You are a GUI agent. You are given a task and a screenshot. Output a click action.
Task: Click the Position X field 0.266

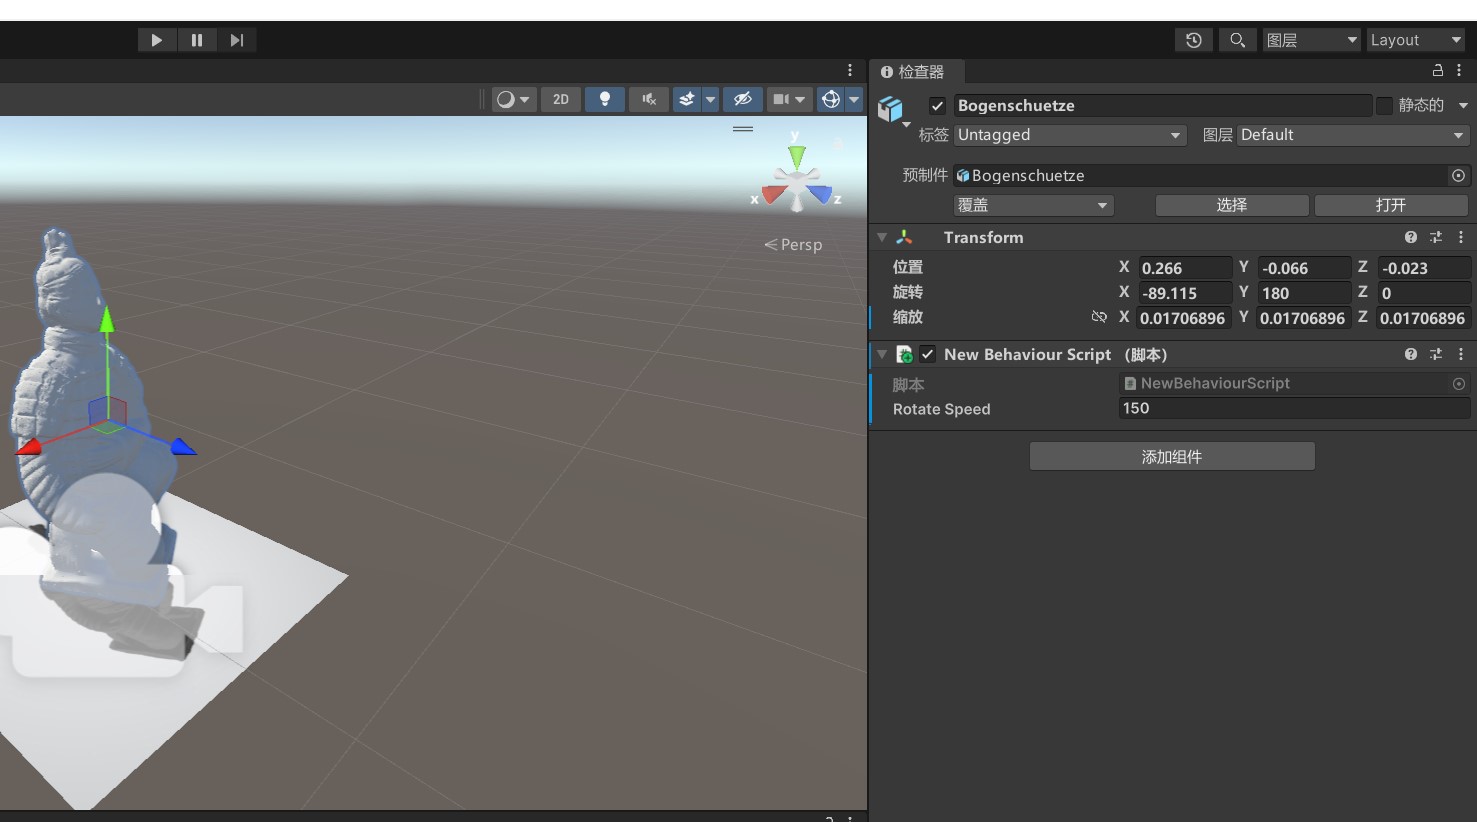[1185, 268]
